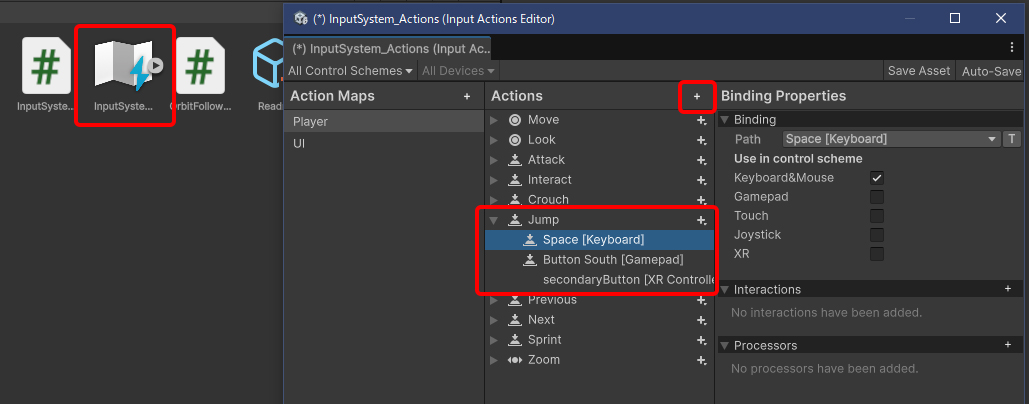Enable Touch control scheme checkbox
The image size is (1029, 404).
[877, 216]
